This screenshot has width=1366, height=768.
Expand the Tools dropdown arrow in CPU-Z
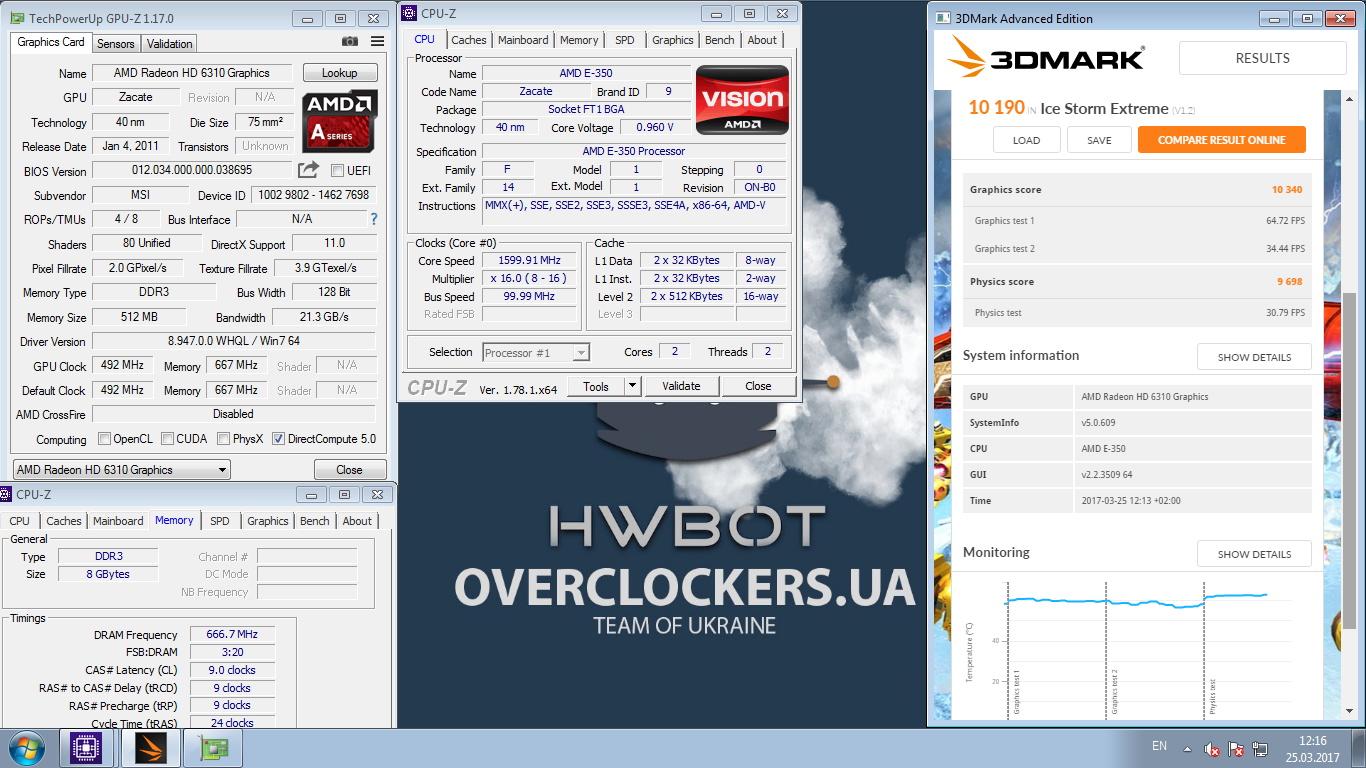pos(632,386)
